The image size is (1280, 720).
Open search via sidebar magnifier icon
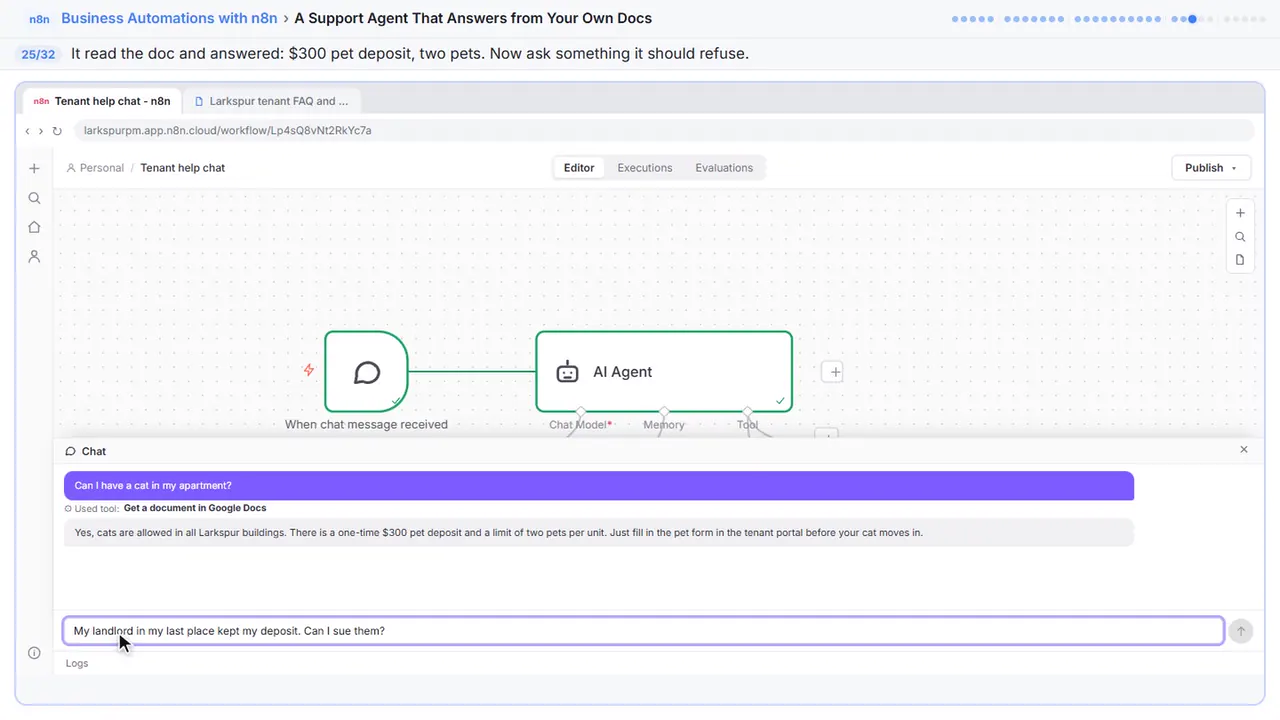click(x=34, y=198)
